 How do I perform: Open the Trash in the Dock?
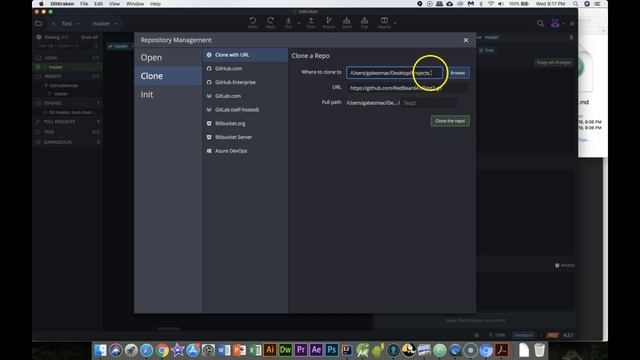point(540,350)
